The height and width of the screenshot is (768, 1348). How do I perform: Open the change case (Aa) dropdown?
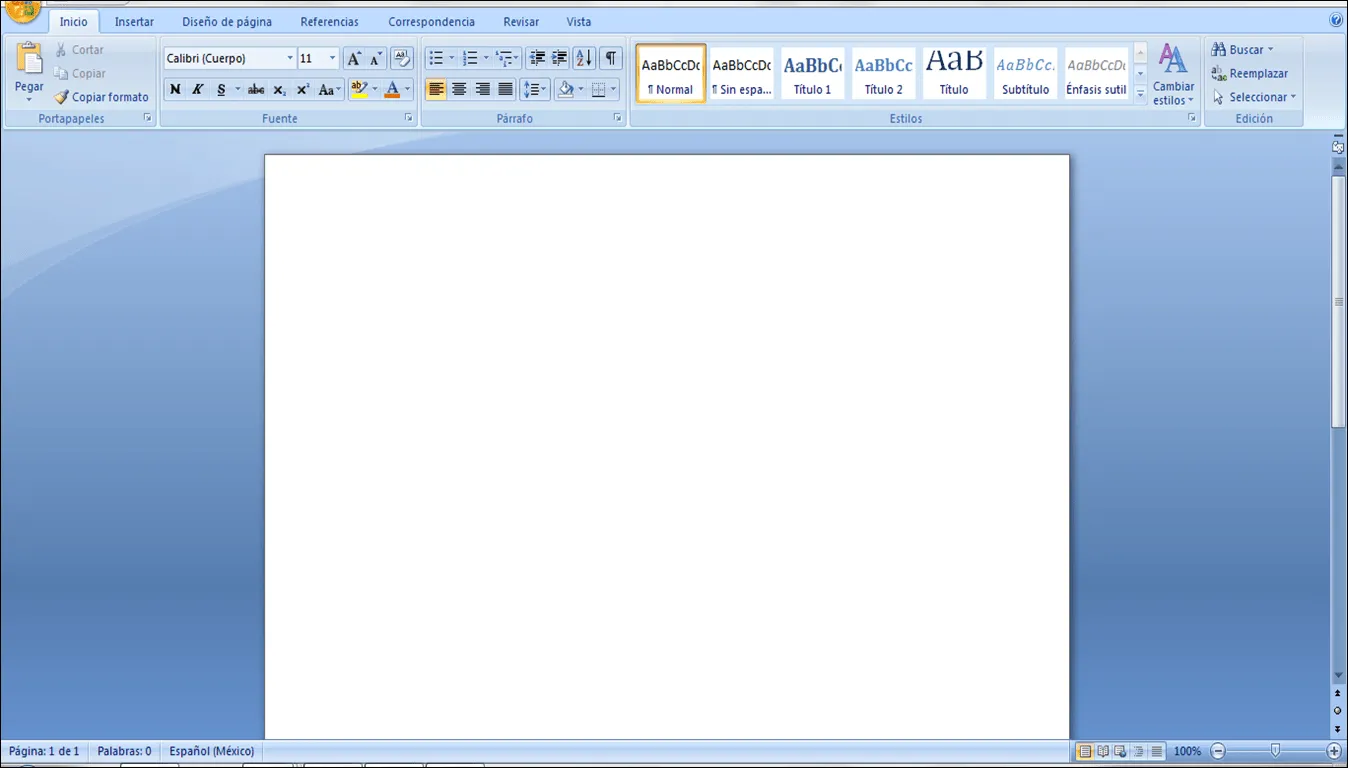[329, 90]
